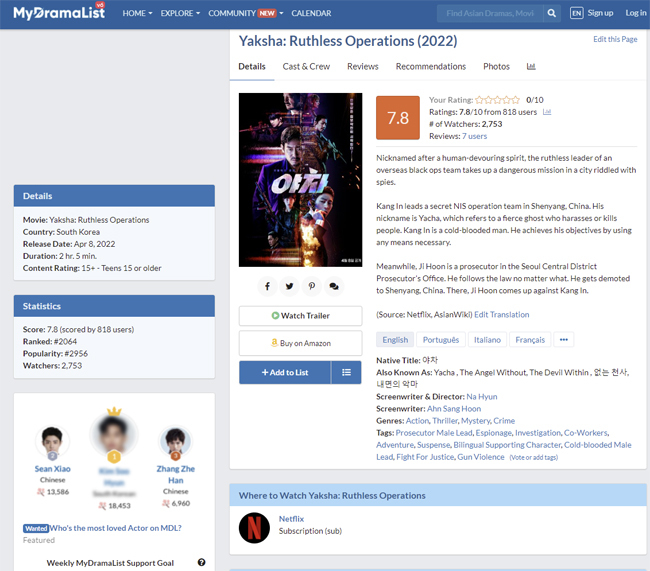Click the help question mark icon
The height and width of the screenshot is (571, 650).
(201, 562)
